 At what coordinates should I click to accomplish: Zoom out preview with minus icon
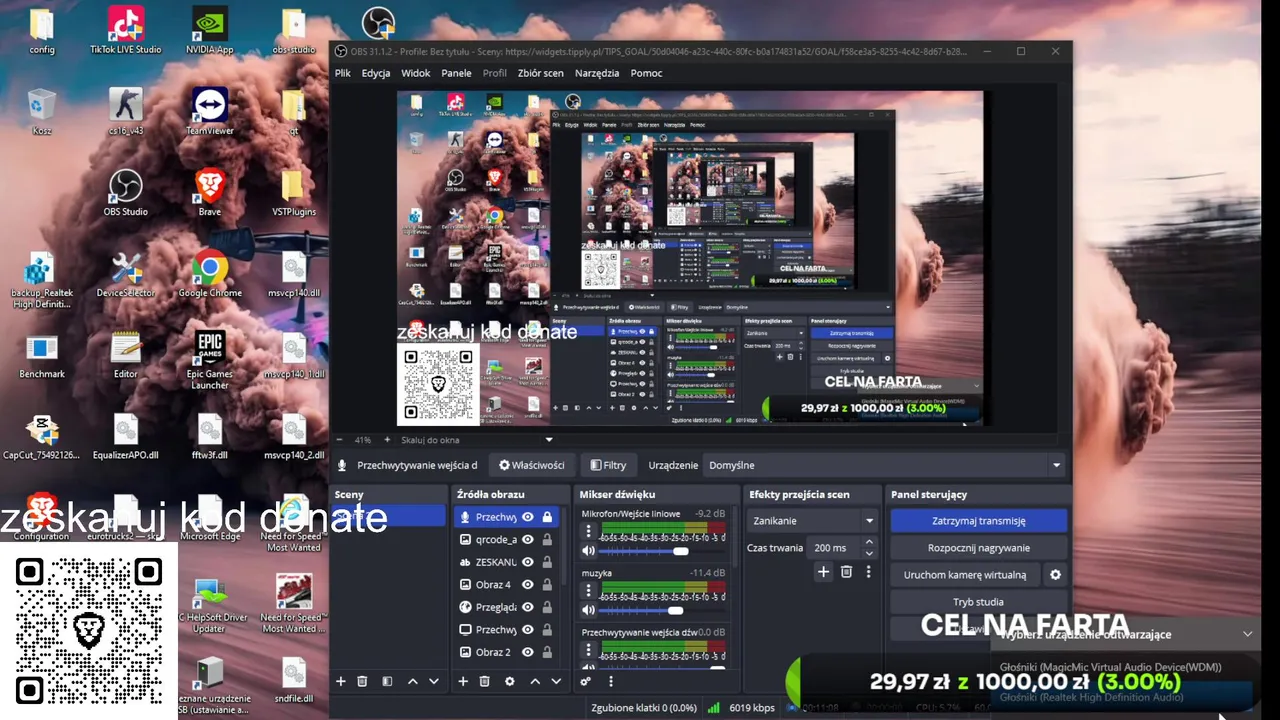click(339, 440)
